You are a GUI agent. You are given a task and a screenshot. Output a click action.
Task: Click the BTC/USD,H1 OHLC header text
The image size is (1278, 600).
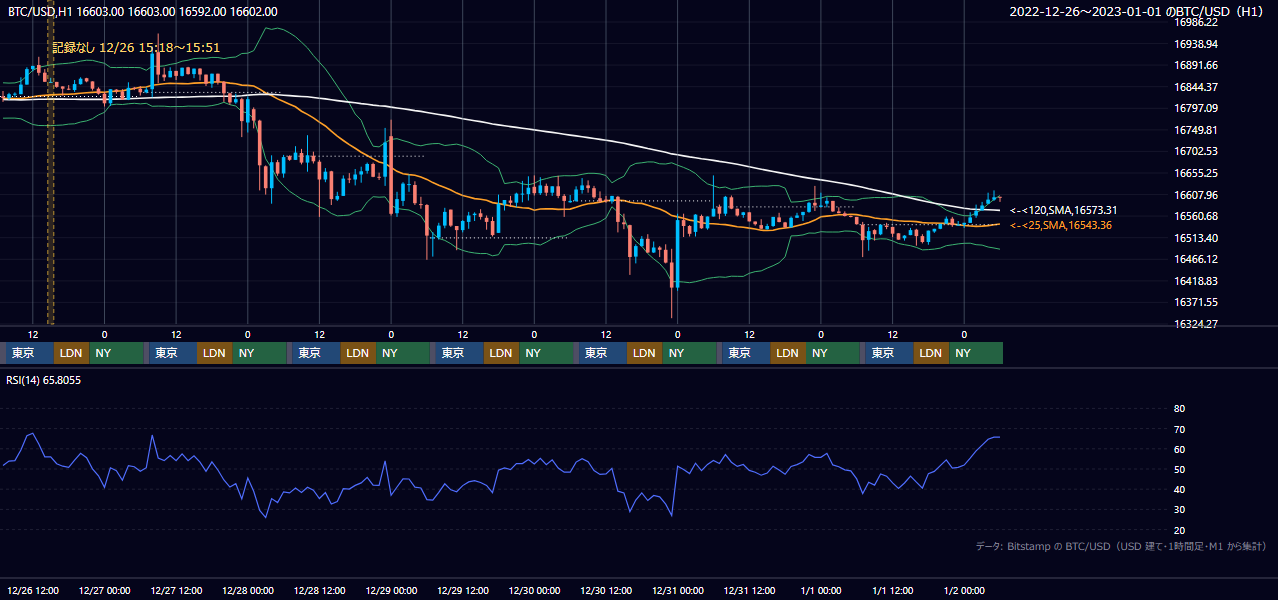click(x=143, y=11)
